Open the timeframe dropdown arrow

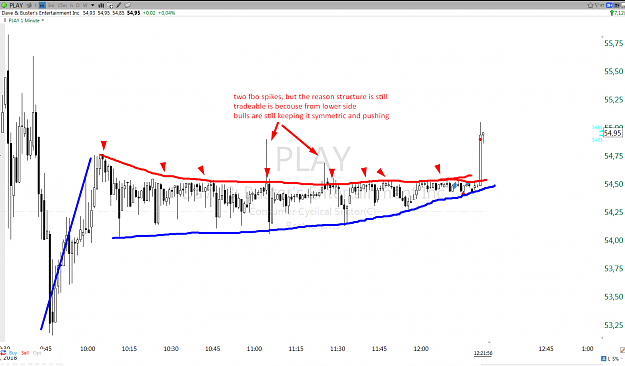tap(92, 5)
